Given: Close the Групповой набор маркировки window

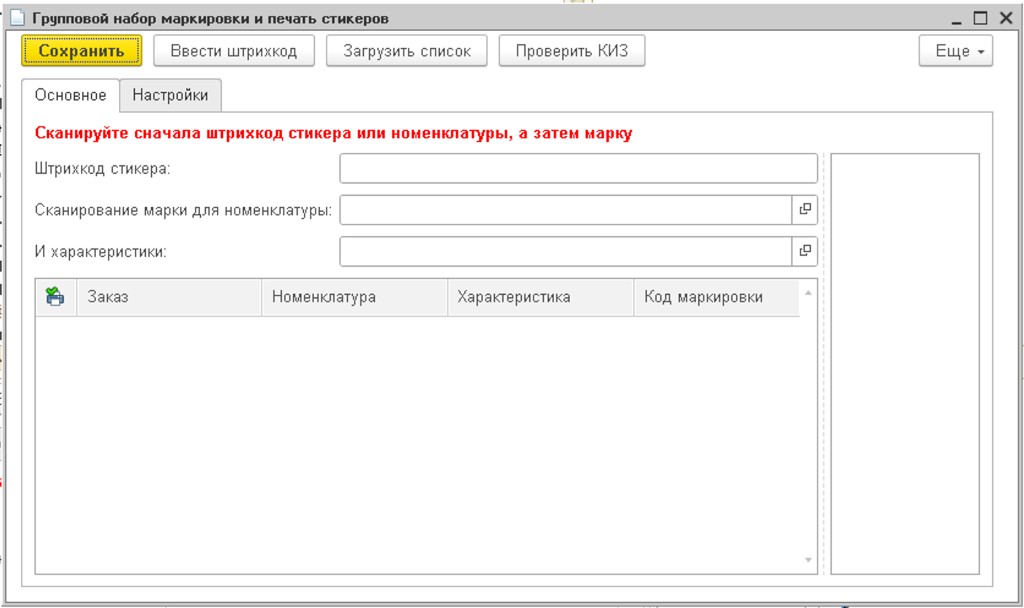Looking at the screenshot, I should 1006,18.
